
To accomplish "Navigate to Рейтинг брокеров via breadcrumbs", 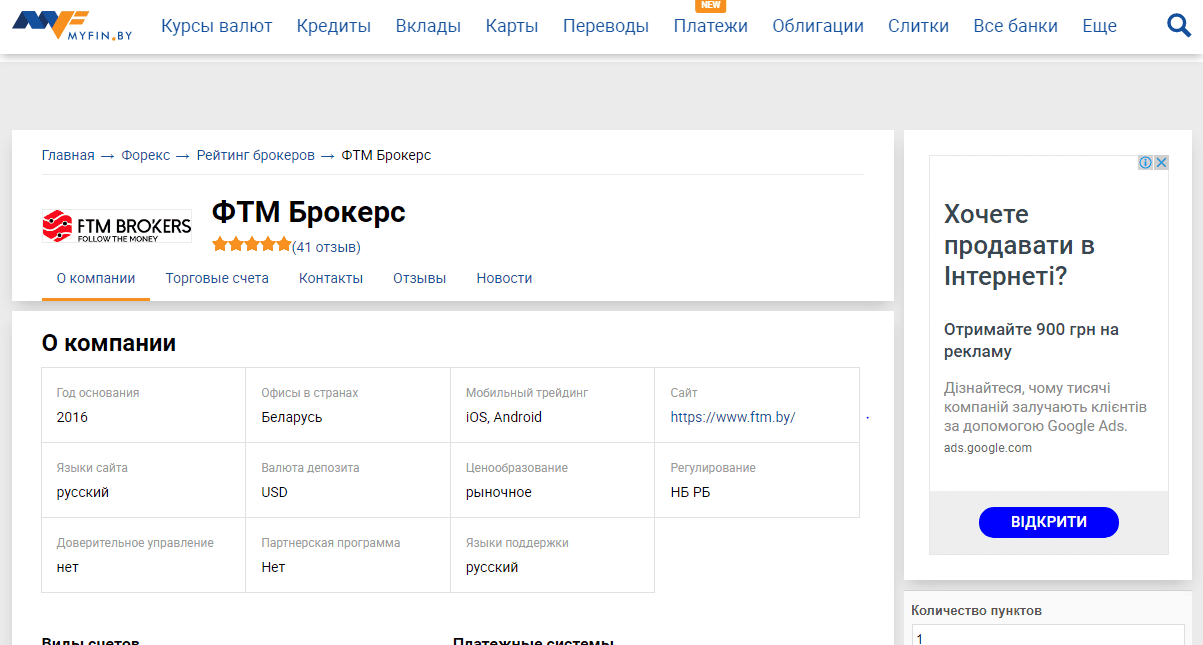I will click(254, 155).
